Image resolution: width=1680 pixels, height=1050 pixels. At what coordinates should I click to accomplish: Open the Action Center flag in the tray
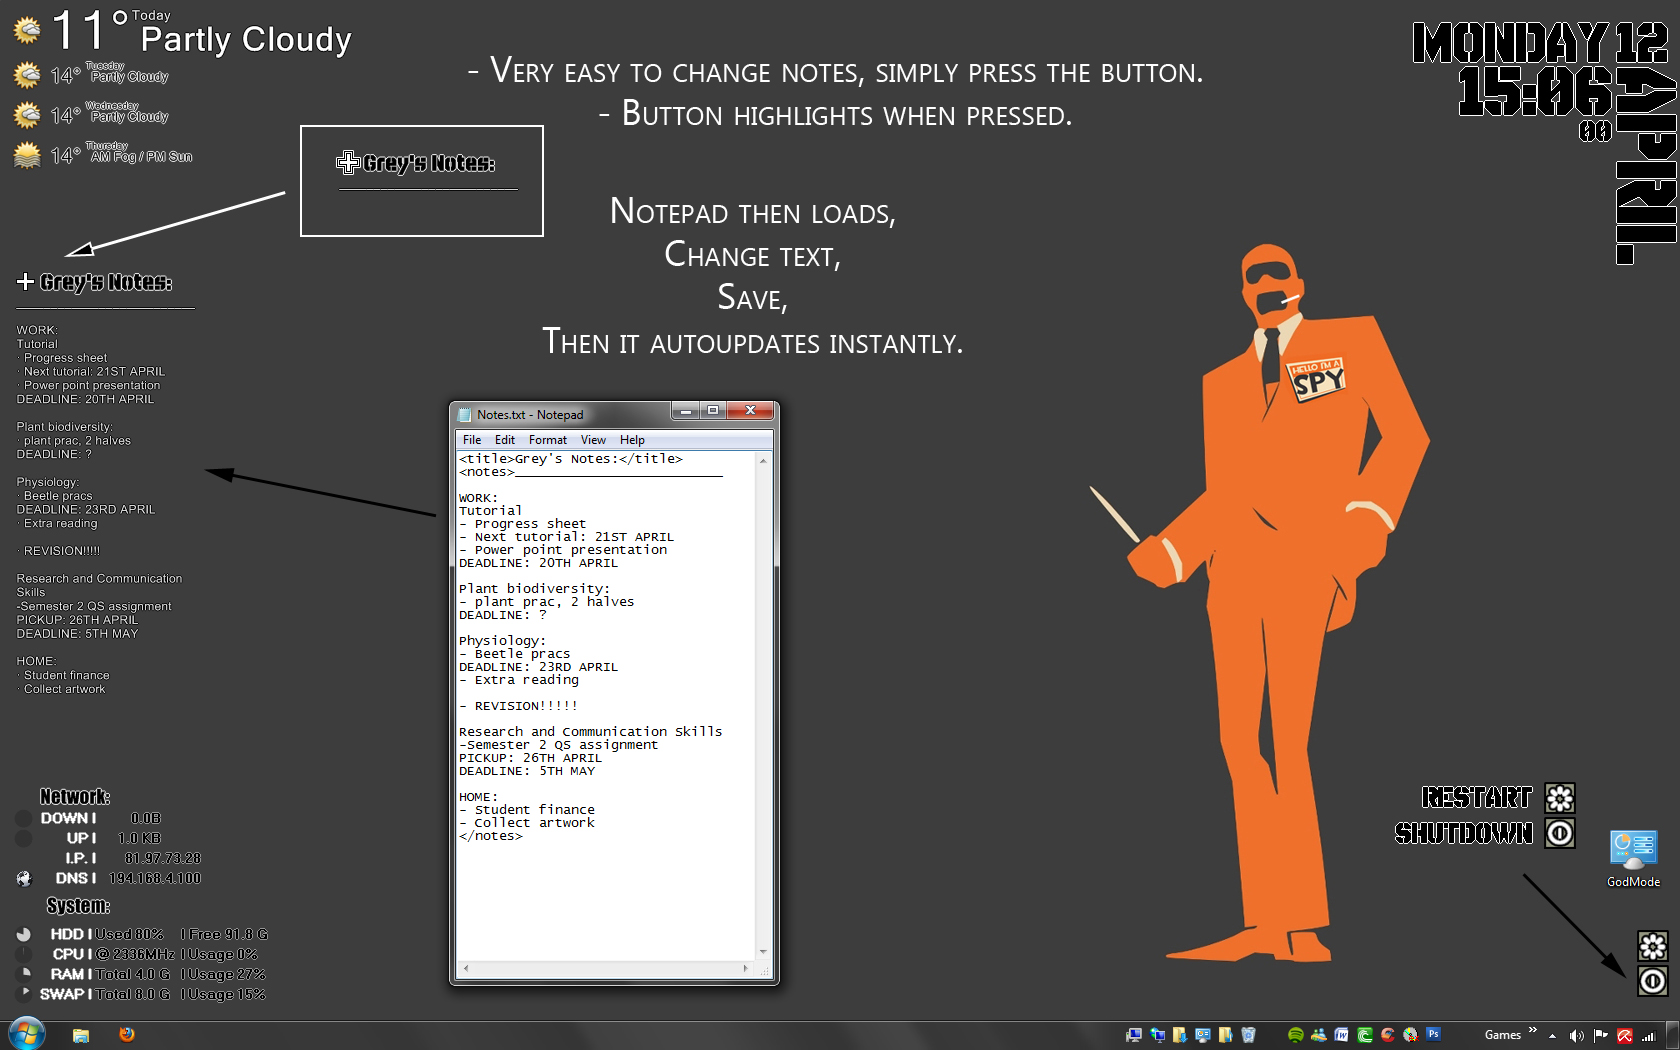1601,1035
